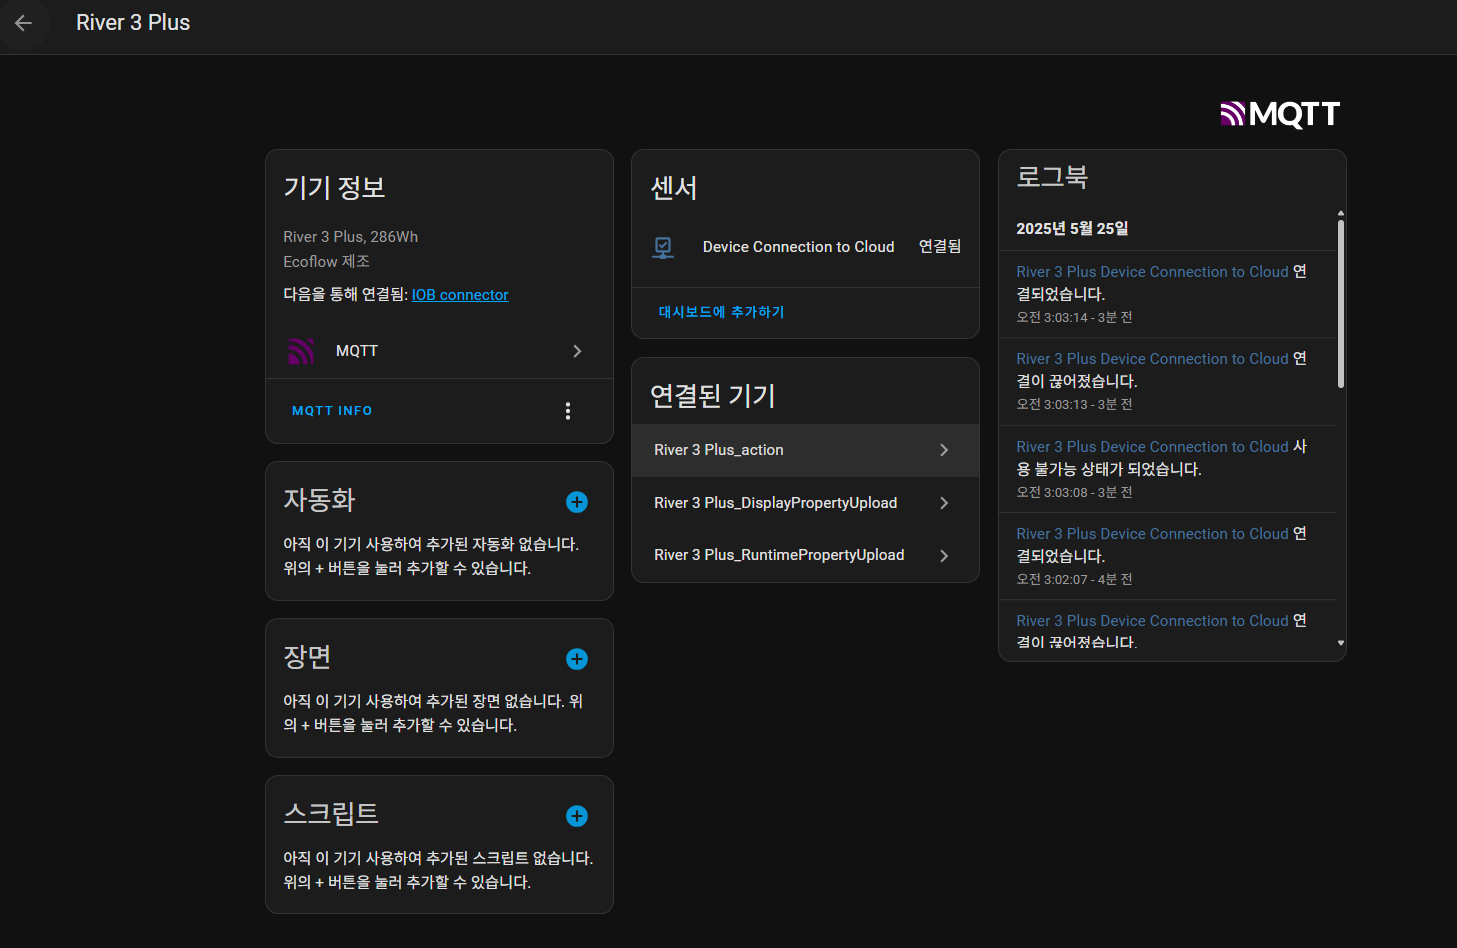Screen dimensions: 1457x948
Task: Add a new scene with plus icon
Action: click(x=577, y=659)
